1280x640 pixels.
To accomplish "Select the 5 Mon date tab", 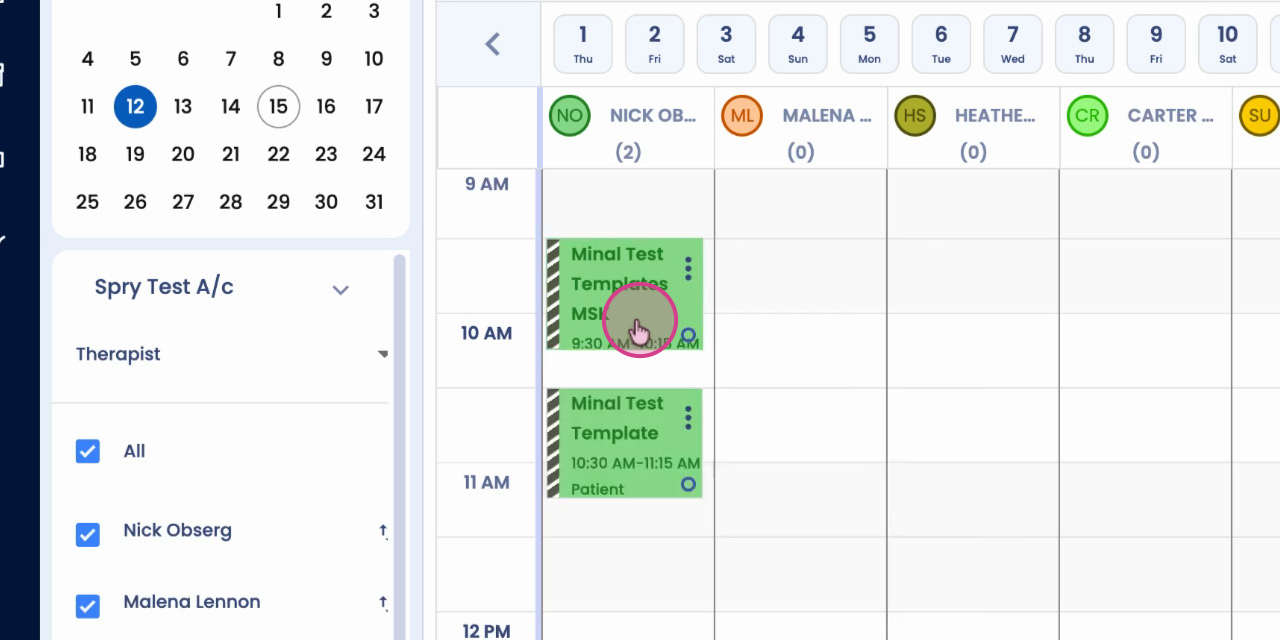I will pos(869,44).
